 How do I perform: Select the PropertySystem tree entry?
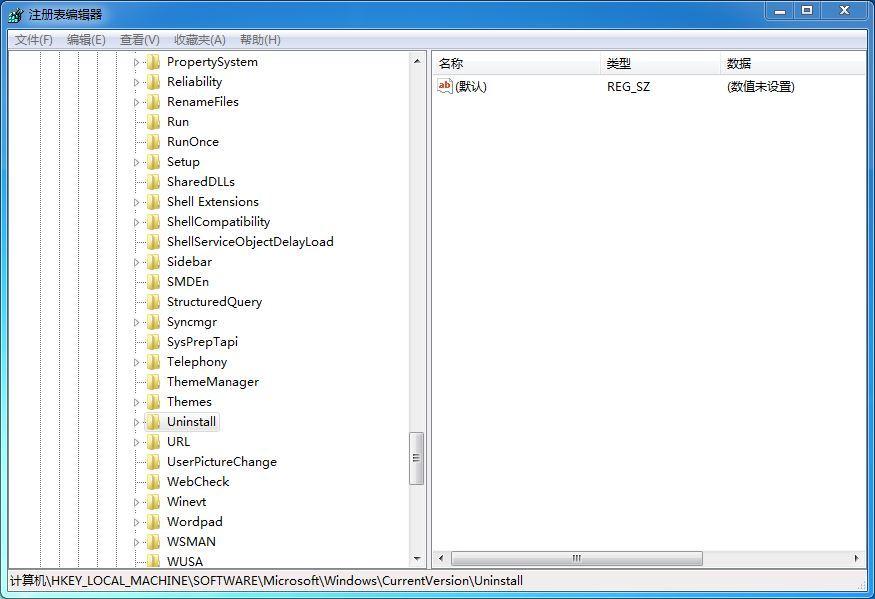pos(212,62)
